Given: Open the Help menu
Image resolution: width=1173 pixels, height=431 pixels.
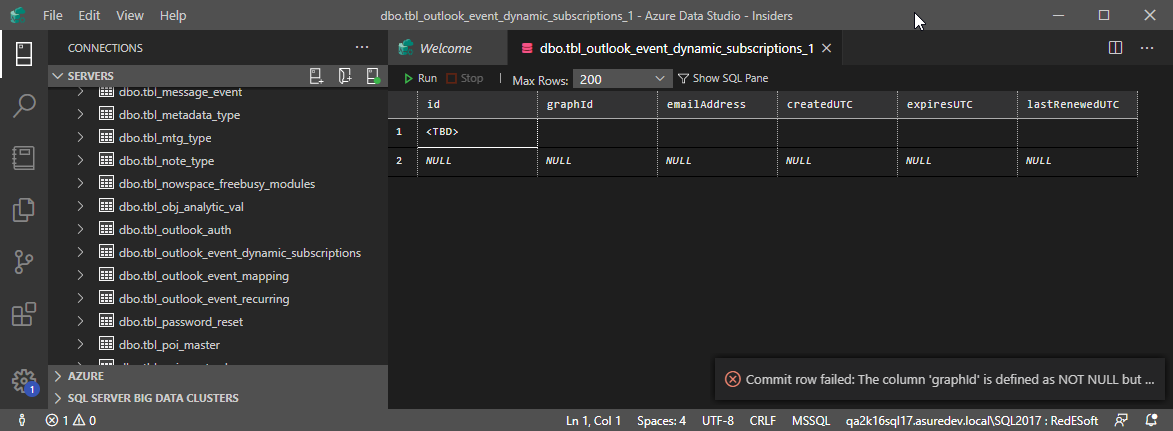Looking at the screenshot, I should [x=174, y=15].
